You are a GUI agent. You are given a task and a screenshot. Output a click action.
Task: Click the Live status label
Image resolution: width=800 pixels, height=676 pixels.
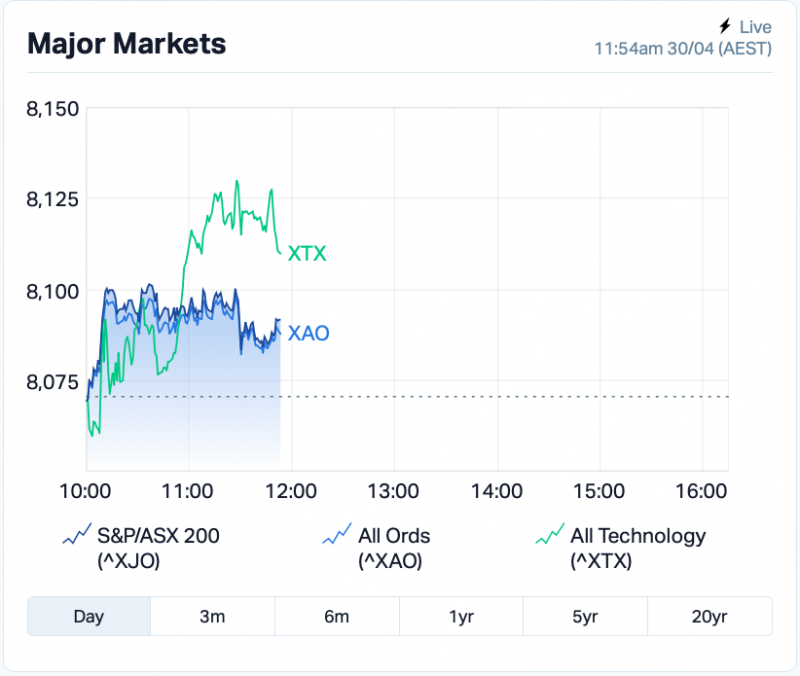click(755, 27)
